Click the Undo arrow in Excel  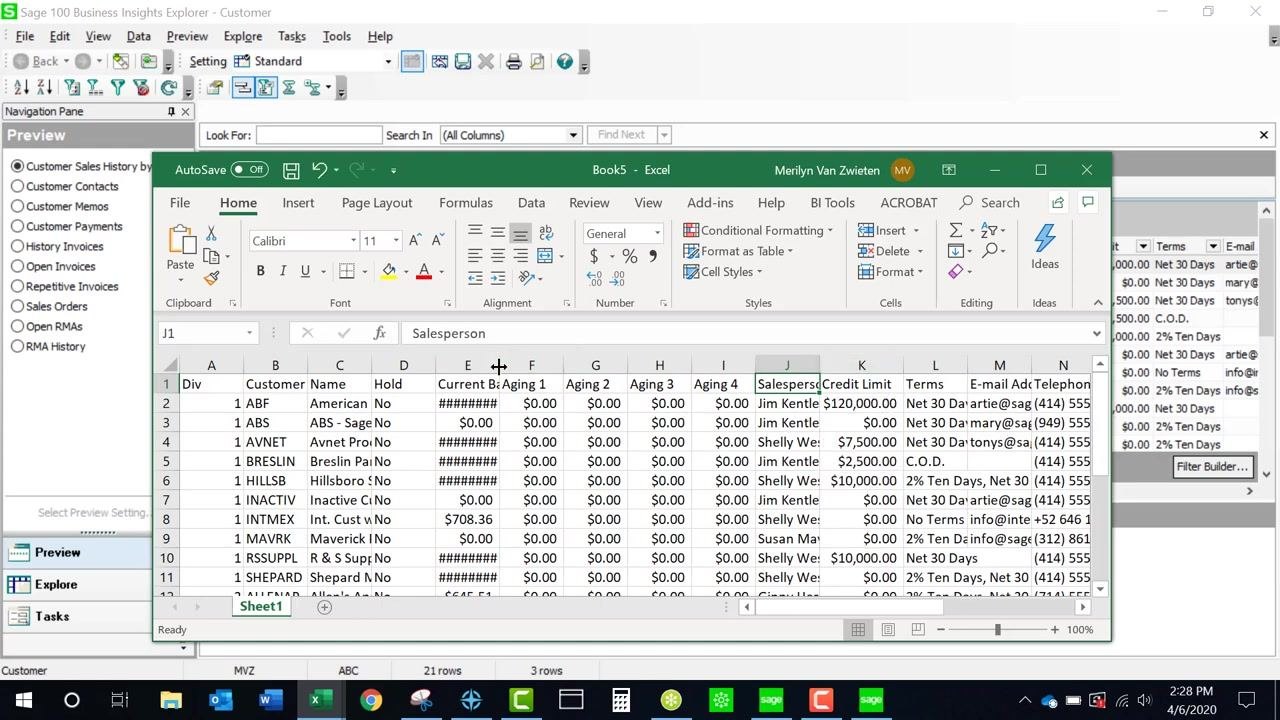(319, 170)
